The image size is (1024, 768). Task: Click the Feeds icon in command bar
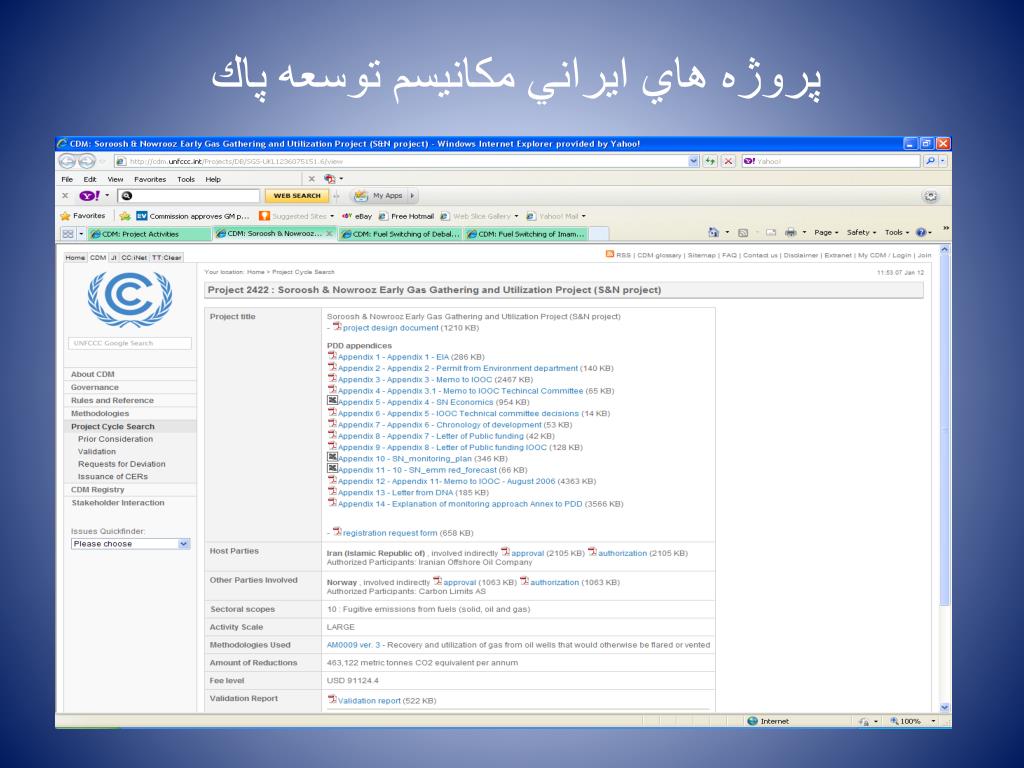pyautogui.click(x=743, y=232)
